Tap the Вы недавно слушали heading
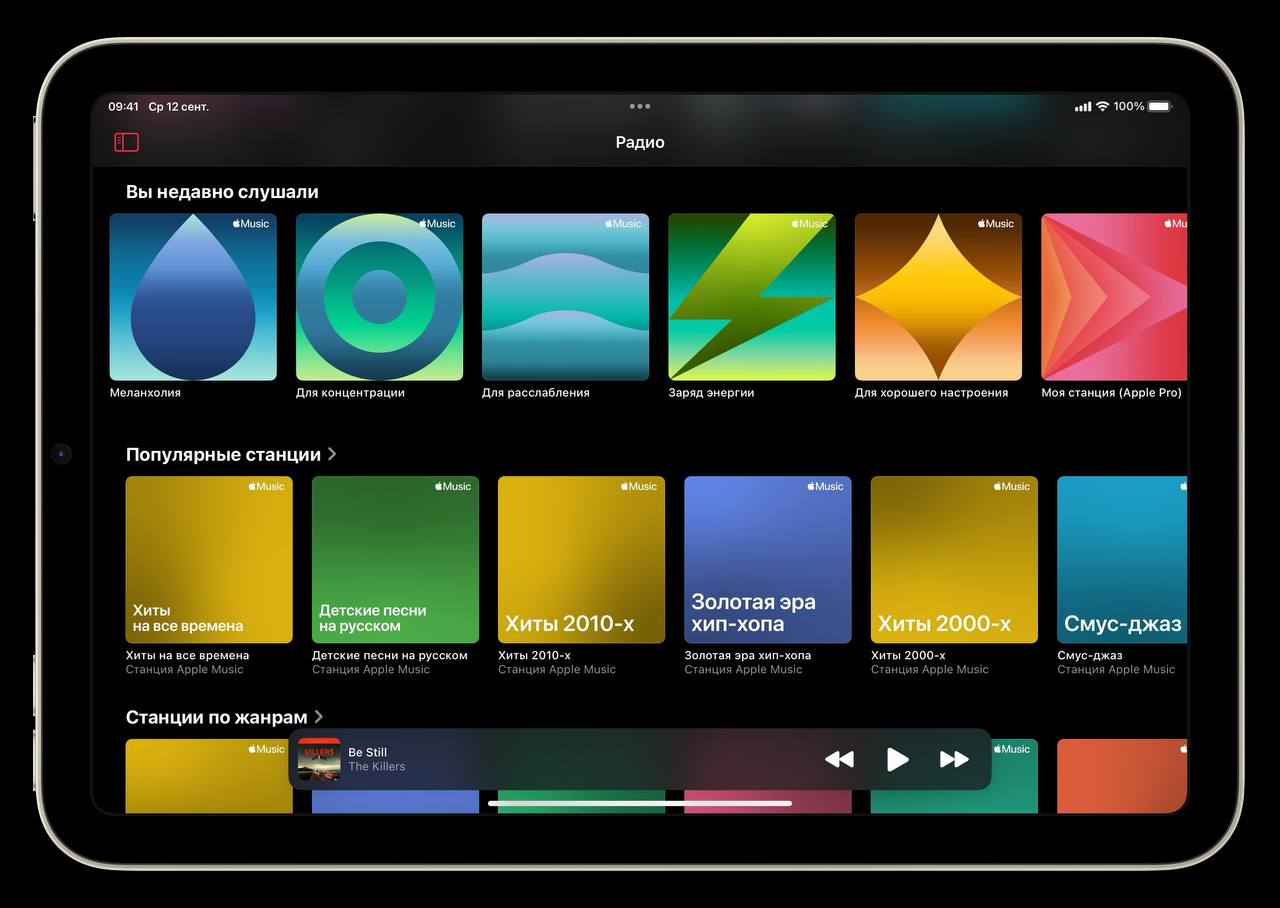Viewport: 1280px width, 908px height. pos(222,192)
